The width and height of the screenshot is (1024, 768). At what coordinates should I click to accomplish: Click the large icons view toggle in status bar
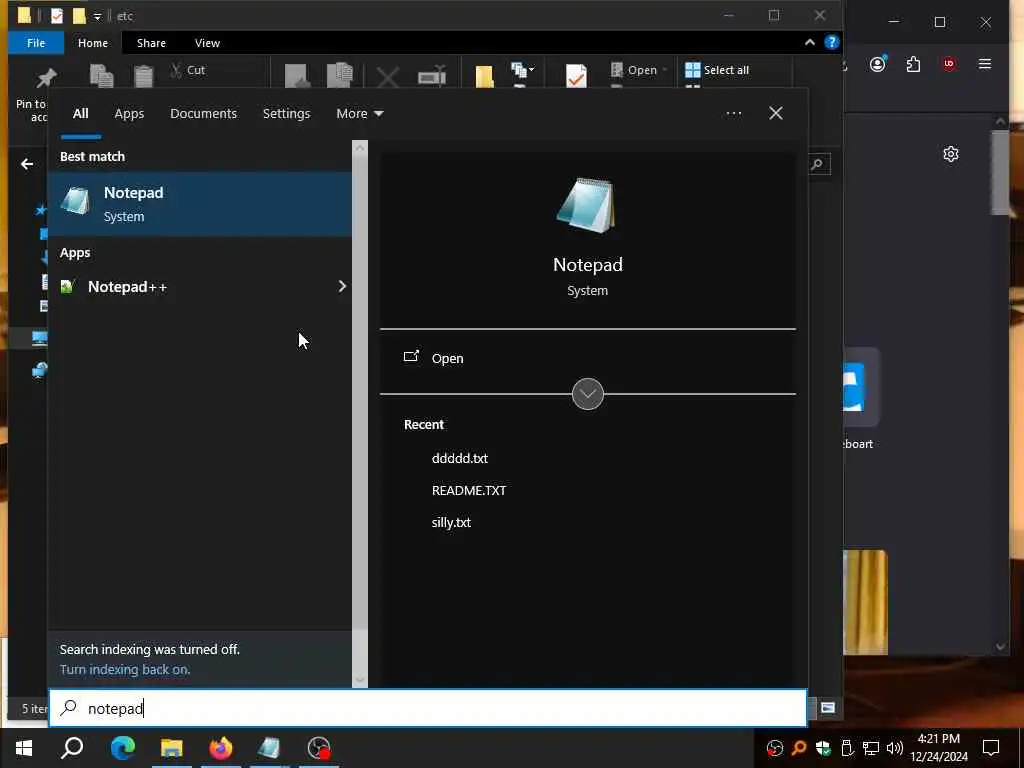point(827,708)
